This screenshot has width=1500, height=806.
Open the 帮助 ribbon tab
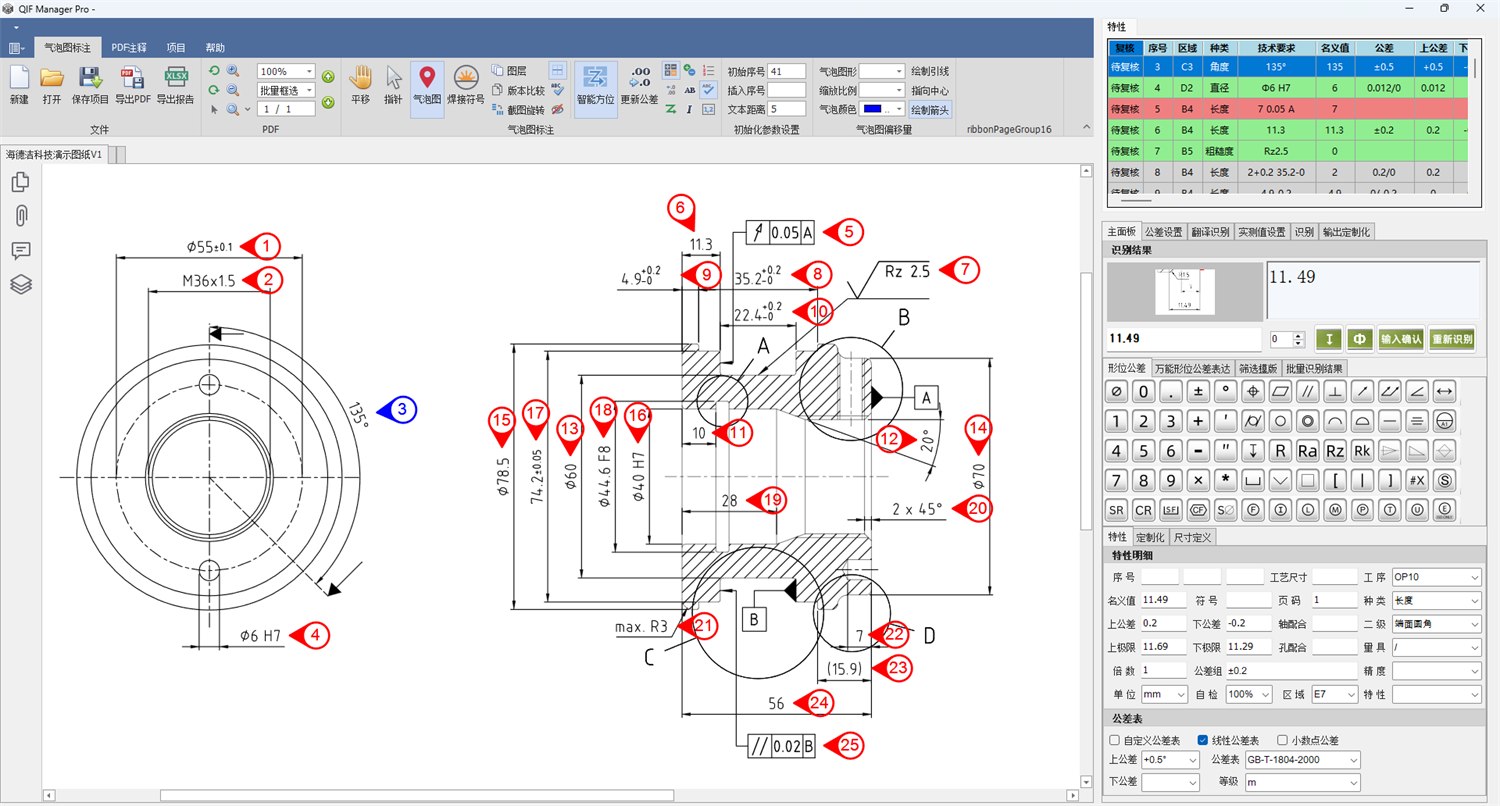pyautogui.click(x=215, y=47)
